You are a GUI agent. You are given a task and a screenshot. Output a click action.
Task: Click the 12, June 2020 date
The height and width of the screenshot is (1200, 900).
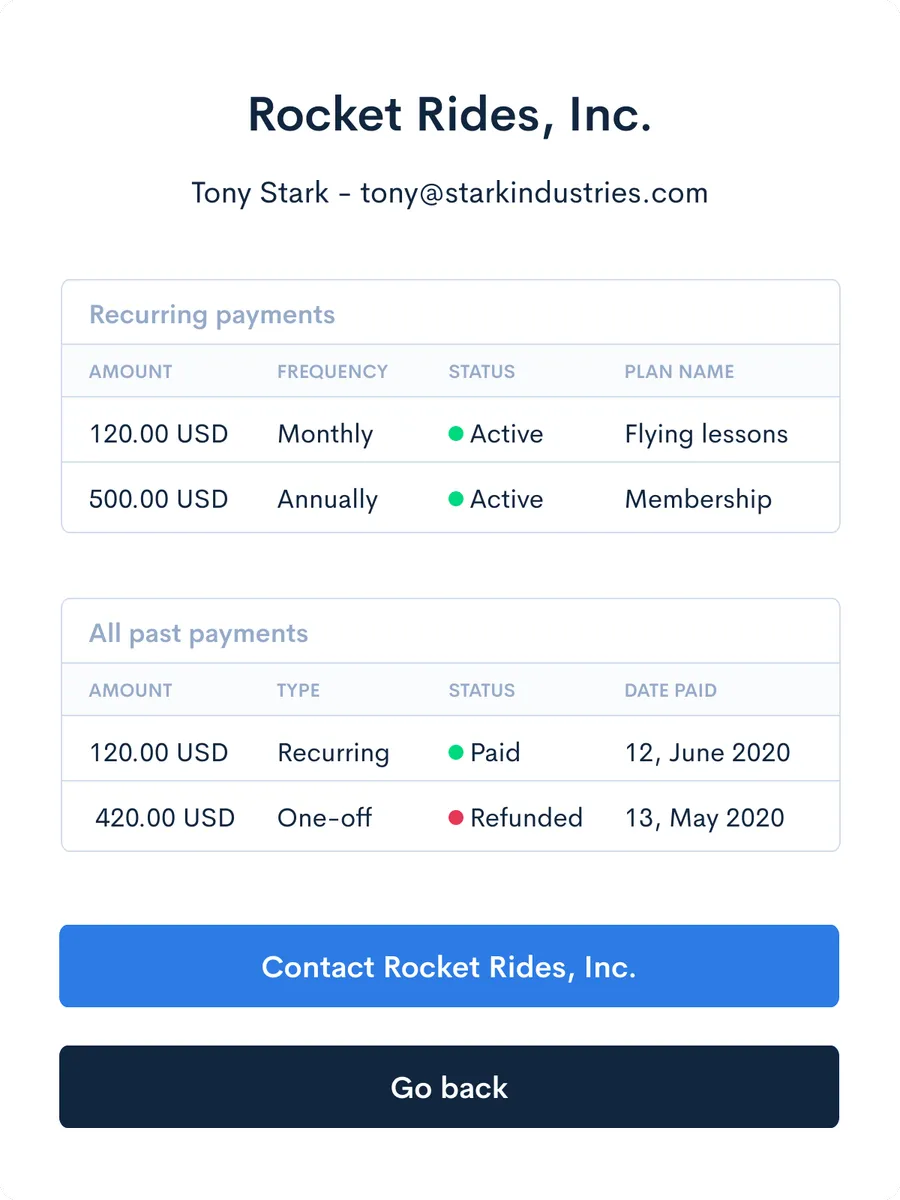[x=707, y=752]
